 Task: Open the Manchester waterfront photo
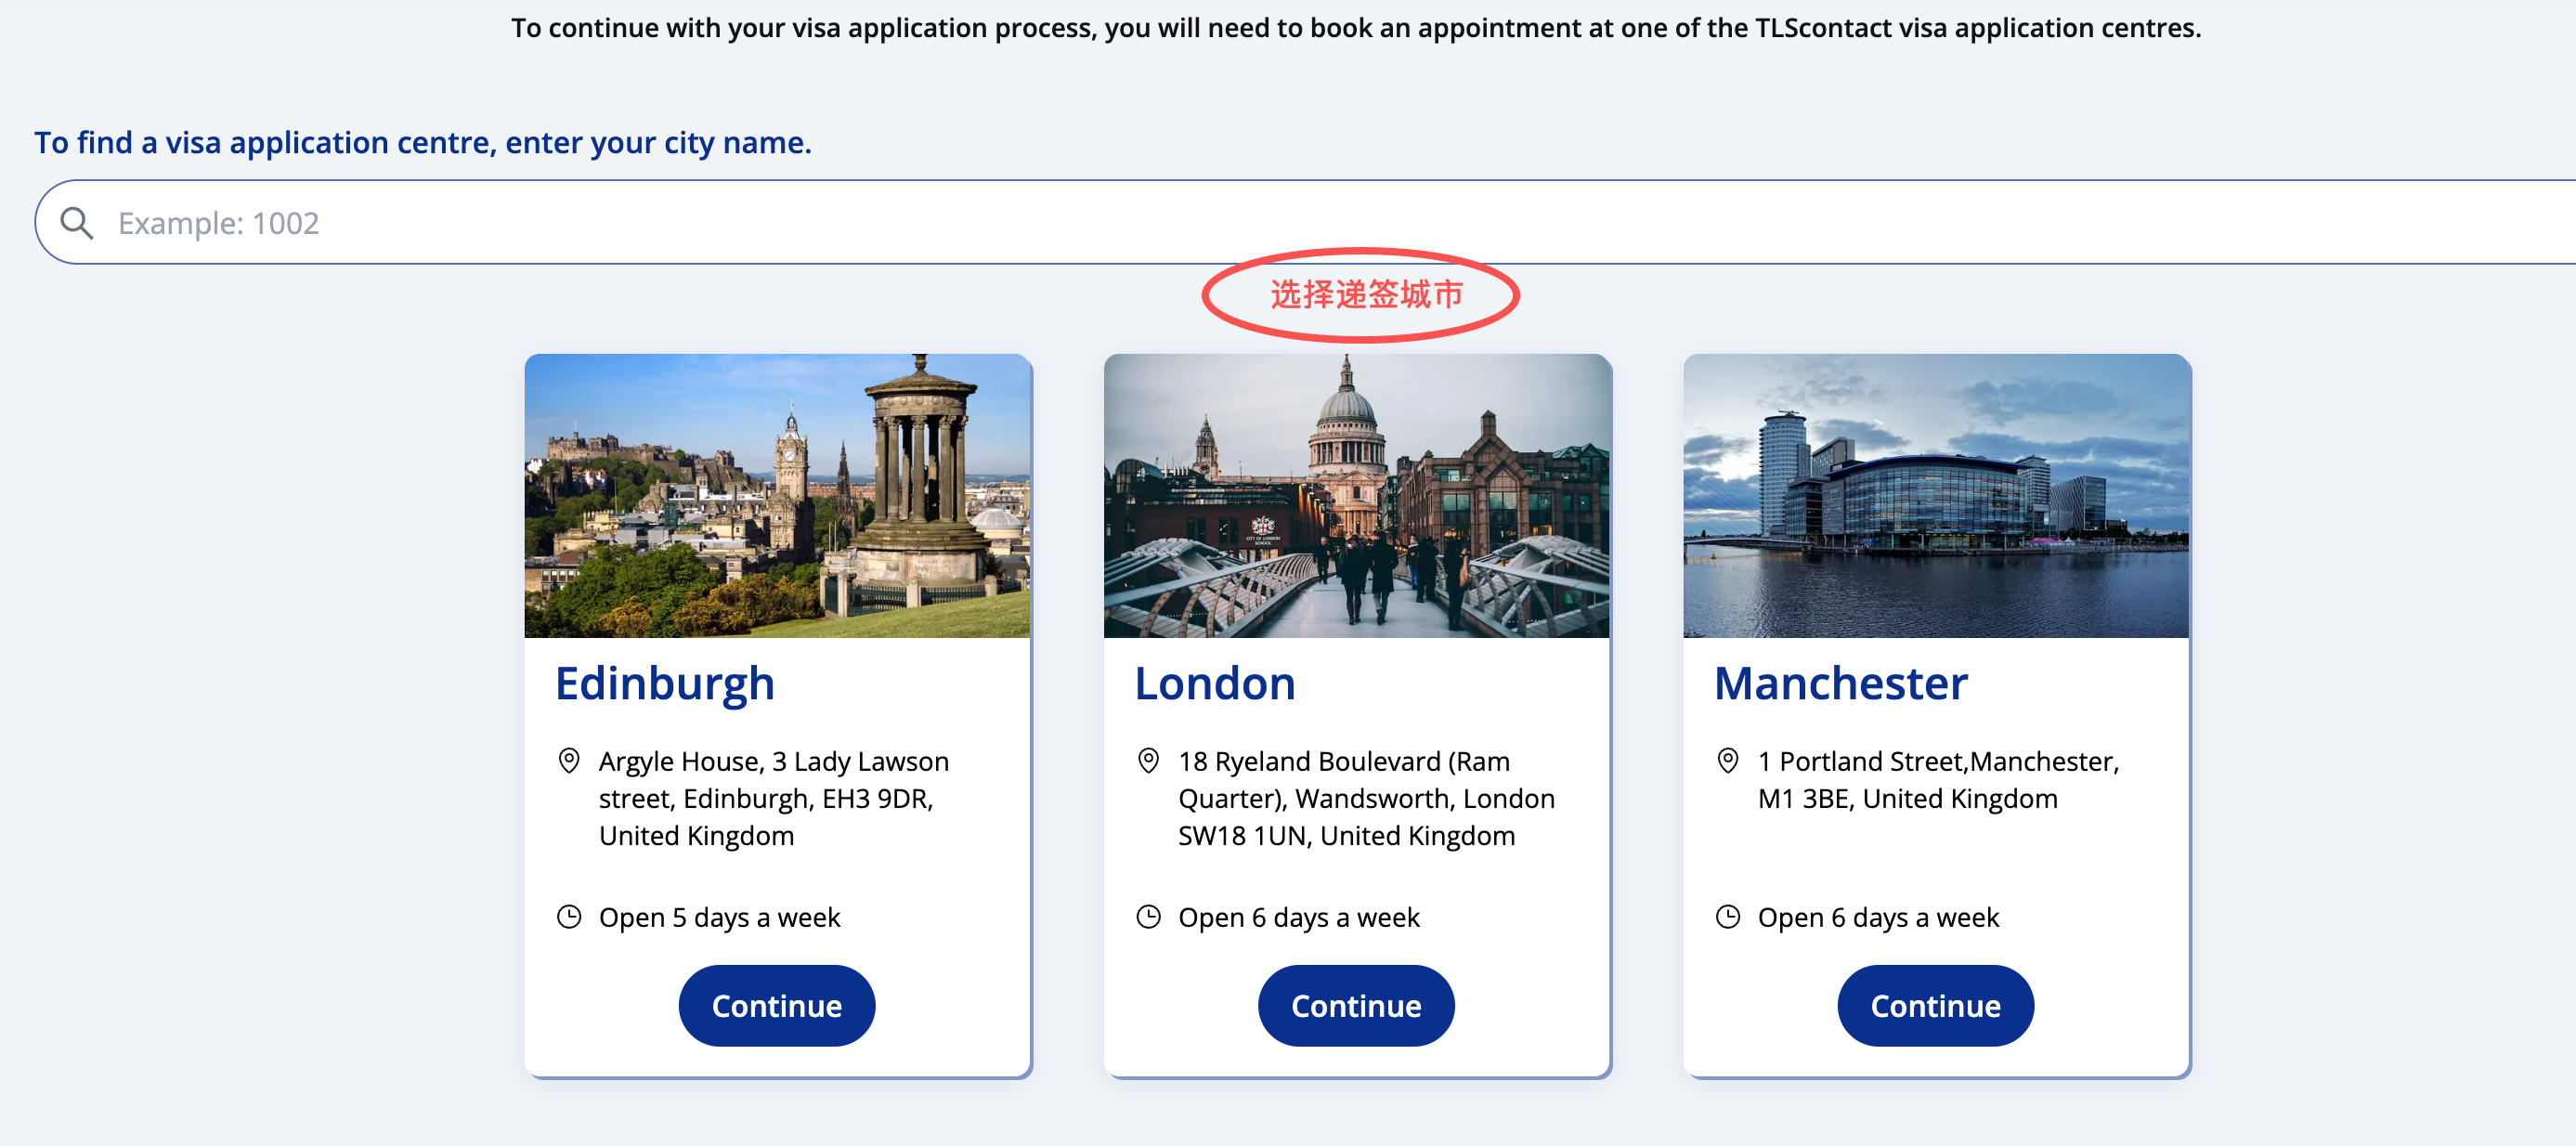tap(1935, 496)
